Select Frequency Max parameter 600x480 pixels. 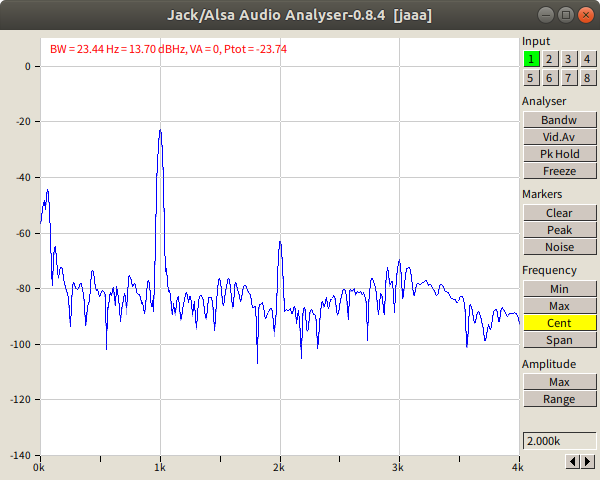tap(559, 306)
